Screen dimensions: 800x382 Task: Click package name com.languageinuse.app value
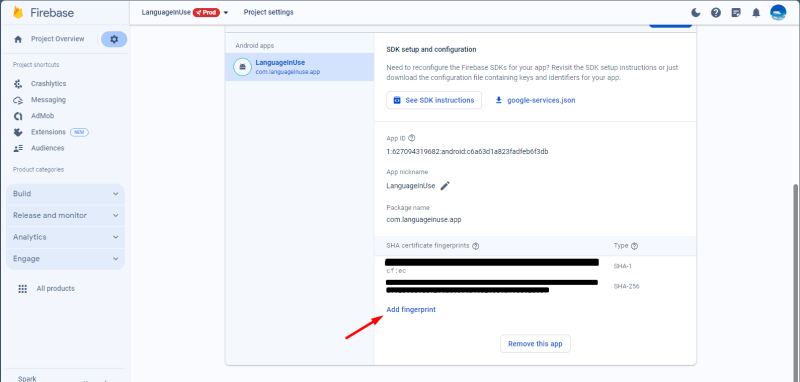tap(424, 220)
